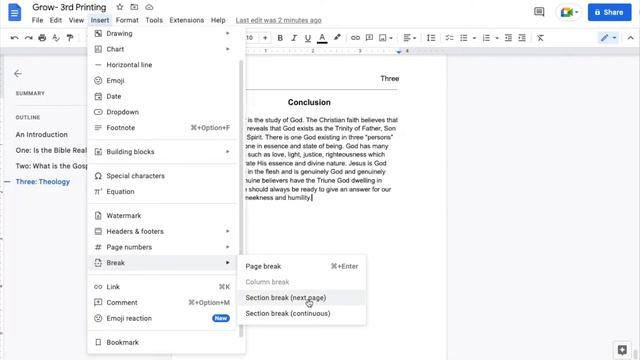Viewport: 640px width, 360px height.
Task: Select Section break (next page)
Action: pyautogui.click(x=302, y=298)
